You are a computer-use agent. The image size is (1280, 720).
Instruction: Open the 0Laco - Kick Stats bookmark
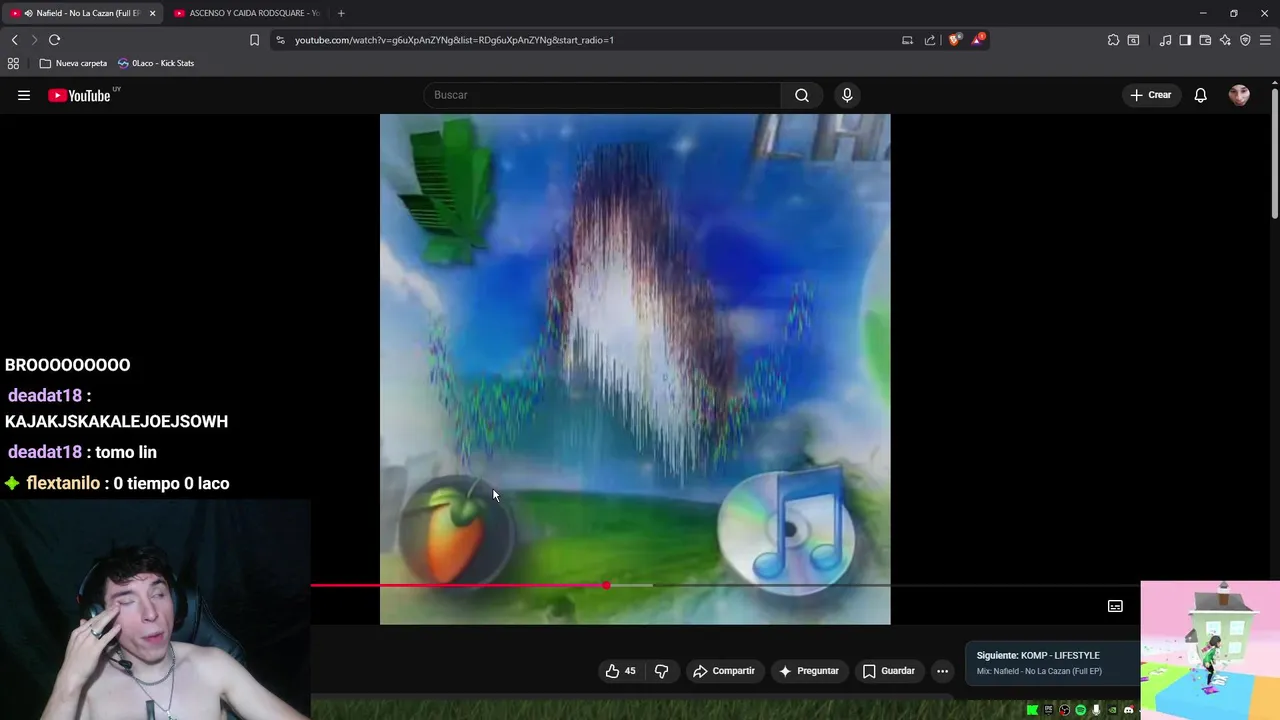(156, 63)
